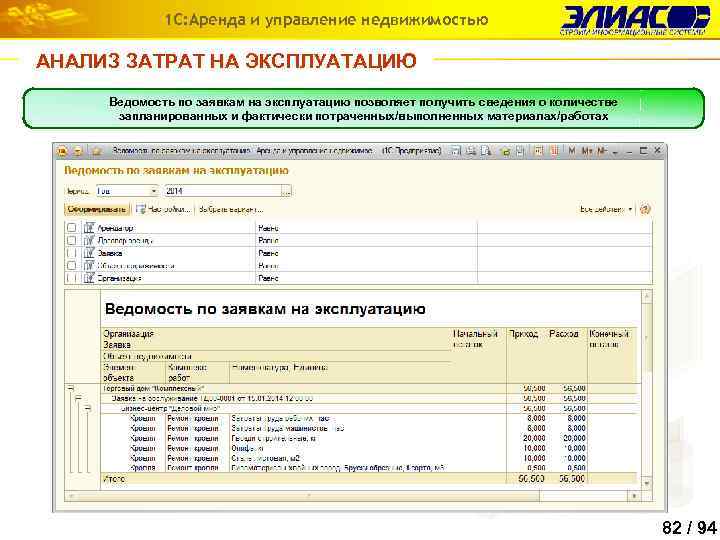Tick the Организация filter checkbox
The image size is (720, 540).
(x=71, y=278)
